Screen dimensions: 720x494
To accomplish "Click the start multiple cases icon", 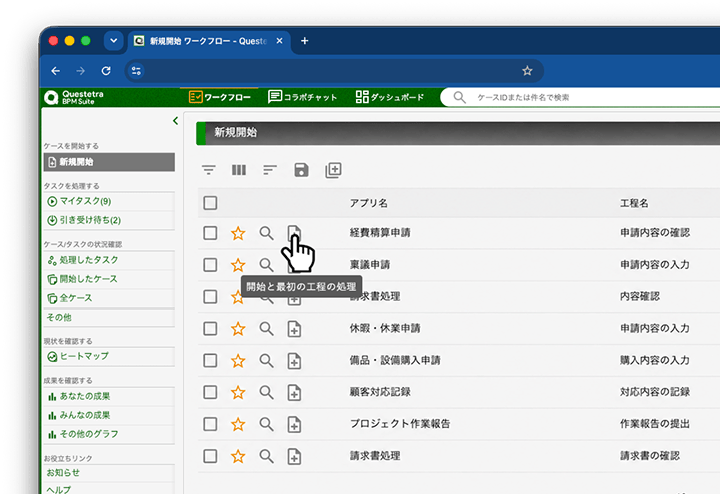I will (x=333, y=170).
